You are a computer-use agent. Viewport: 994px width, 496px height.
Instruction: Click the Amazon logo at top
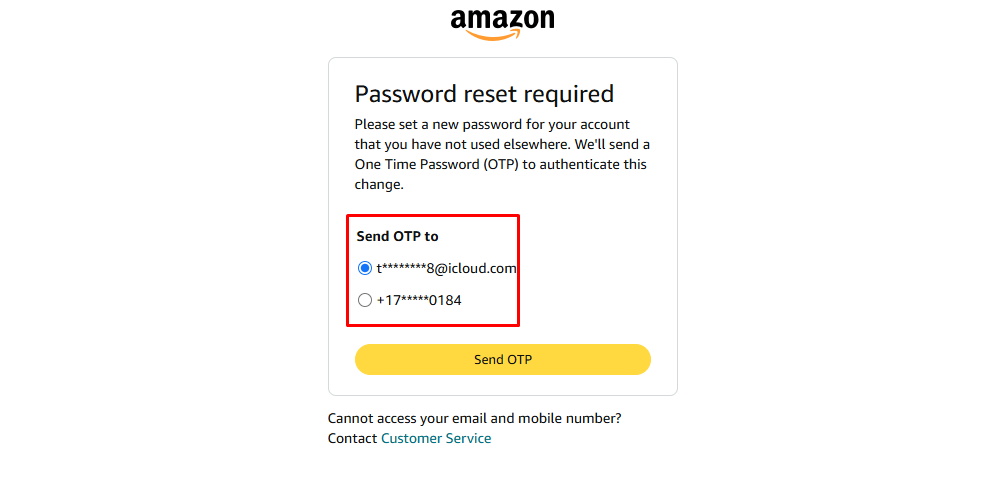[x=502, y=24]
